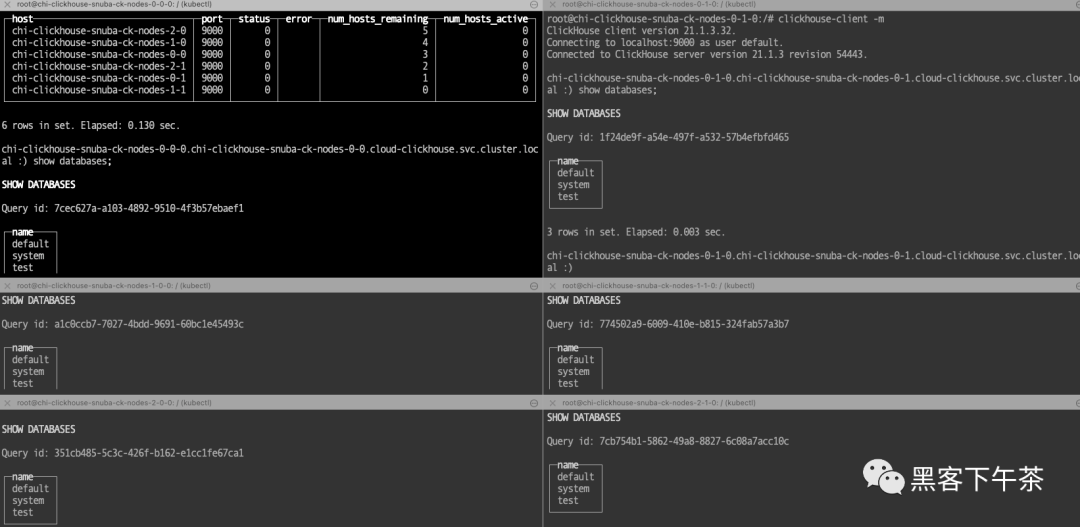The width and height of the screenshot is (1080, 527).
Task: Click the 'port' column header
Action: [212, 19]
